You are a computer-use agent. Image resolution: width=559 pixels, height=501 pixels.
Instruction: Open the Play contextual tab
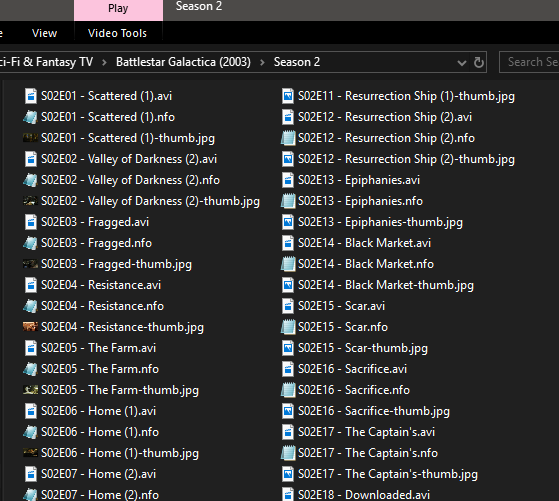(118, 10)
